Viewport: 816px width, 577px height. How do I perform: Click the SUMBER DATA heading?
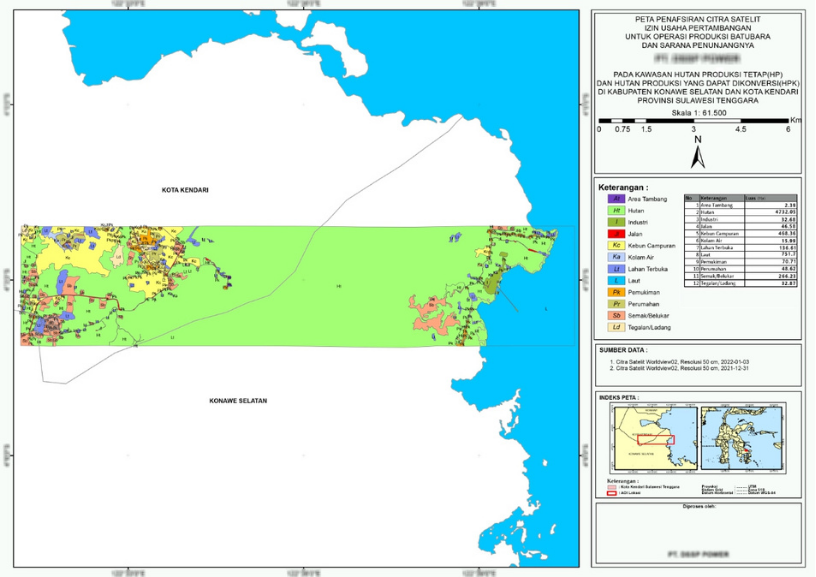[622, 351]
